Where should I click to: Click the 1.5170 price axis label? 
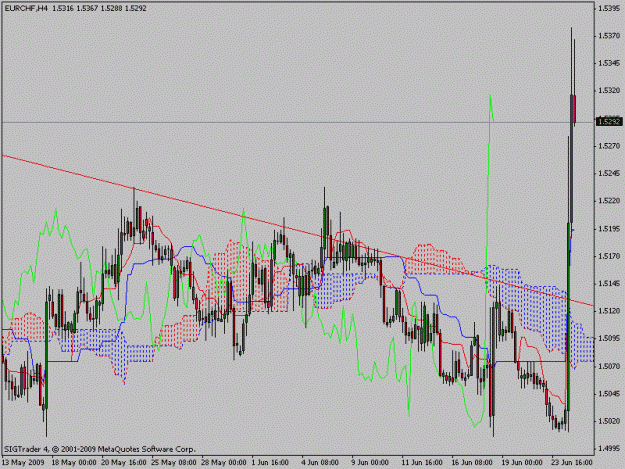609,256
